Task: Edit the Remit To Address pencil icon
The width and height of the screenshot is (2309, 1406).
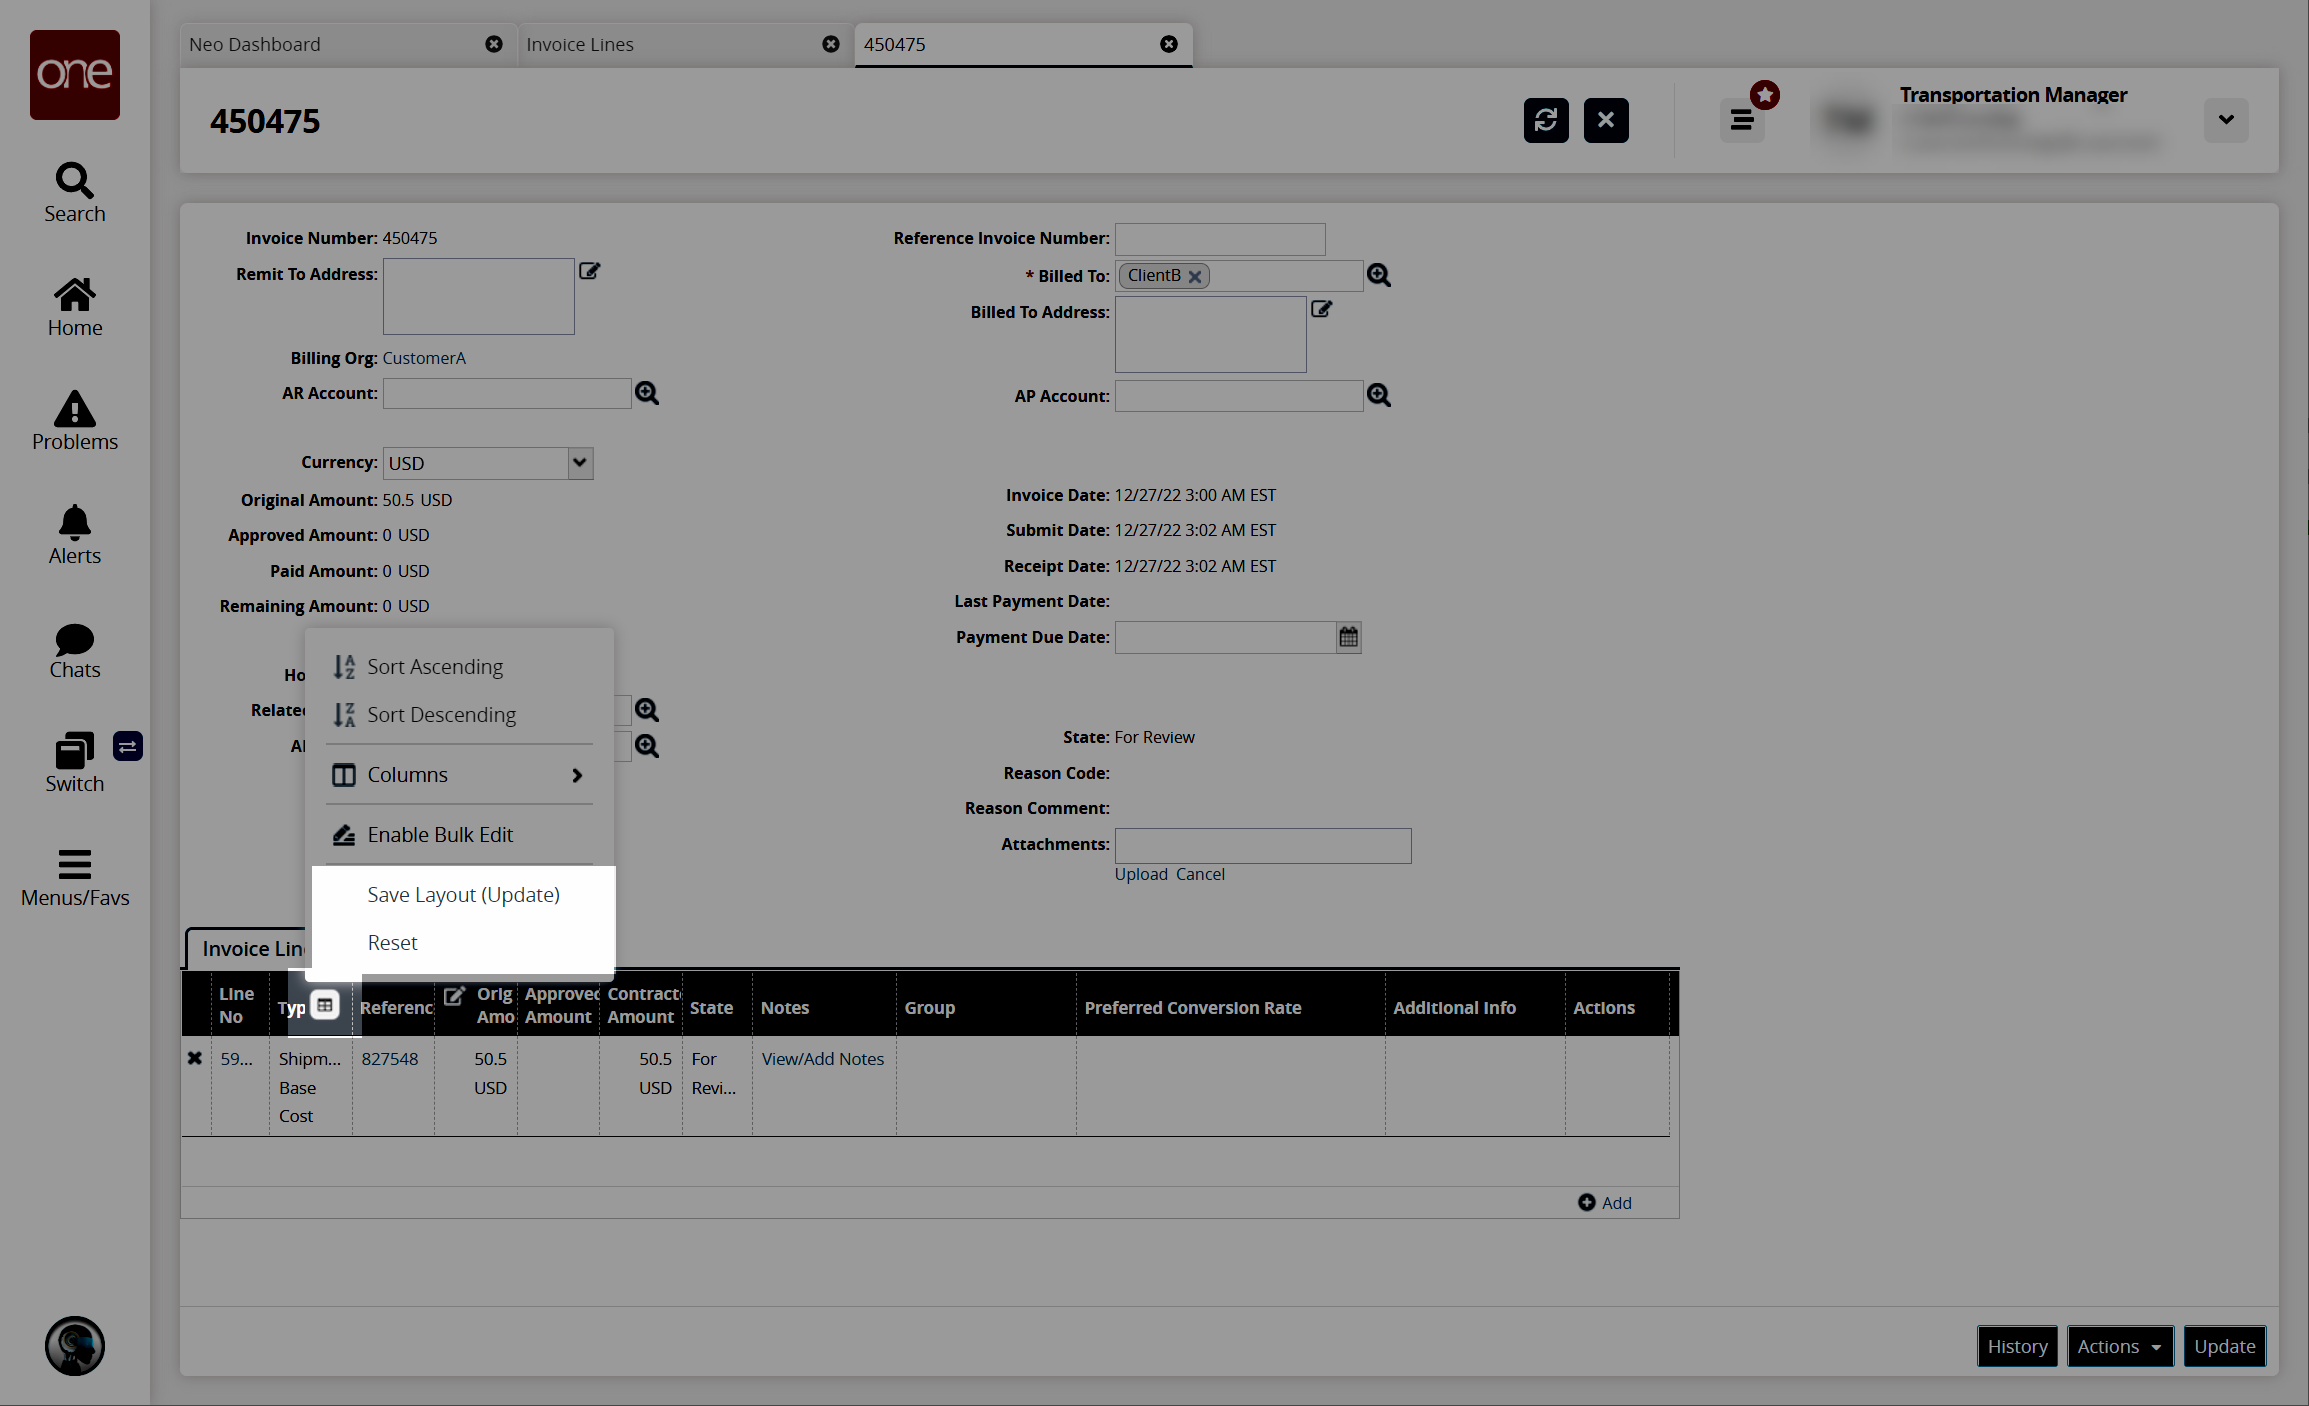Action: (589, 271)
